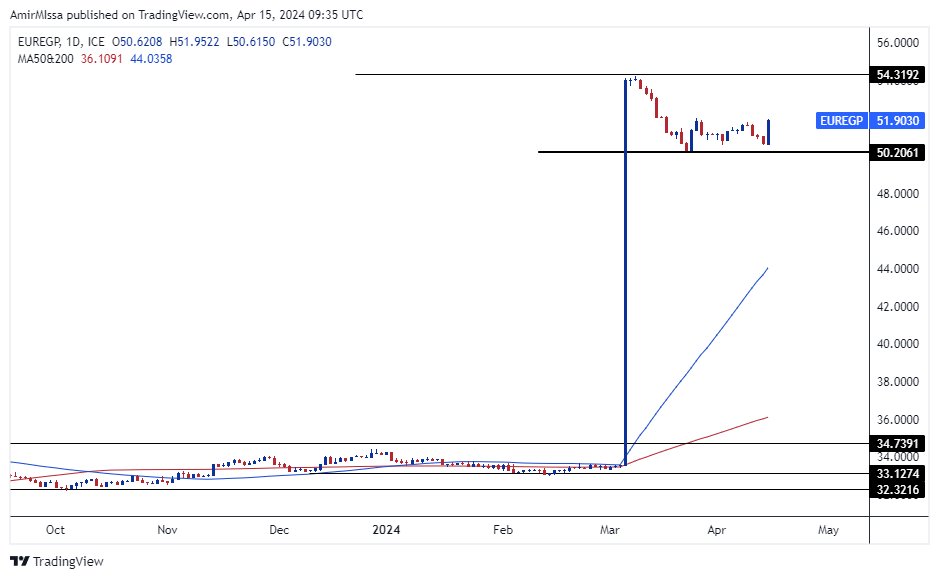Click the EUREGP blue price label
The image size is (939, 579).
point(841,120)
